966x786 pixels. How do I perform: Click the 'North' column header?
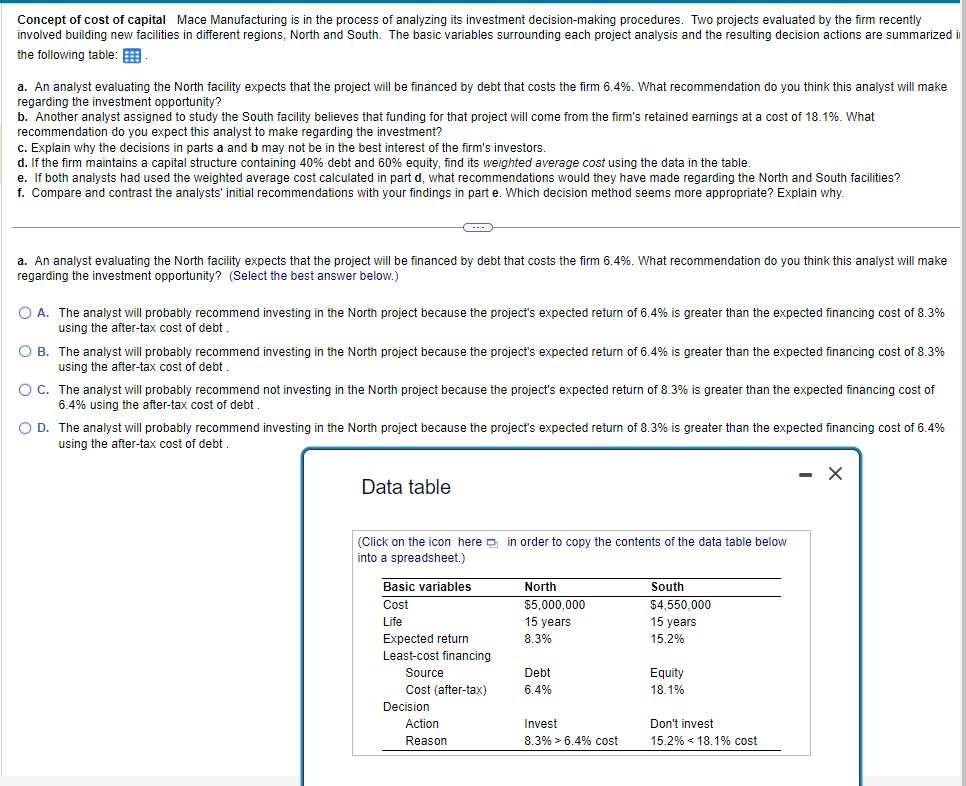[x=540, y=587]
